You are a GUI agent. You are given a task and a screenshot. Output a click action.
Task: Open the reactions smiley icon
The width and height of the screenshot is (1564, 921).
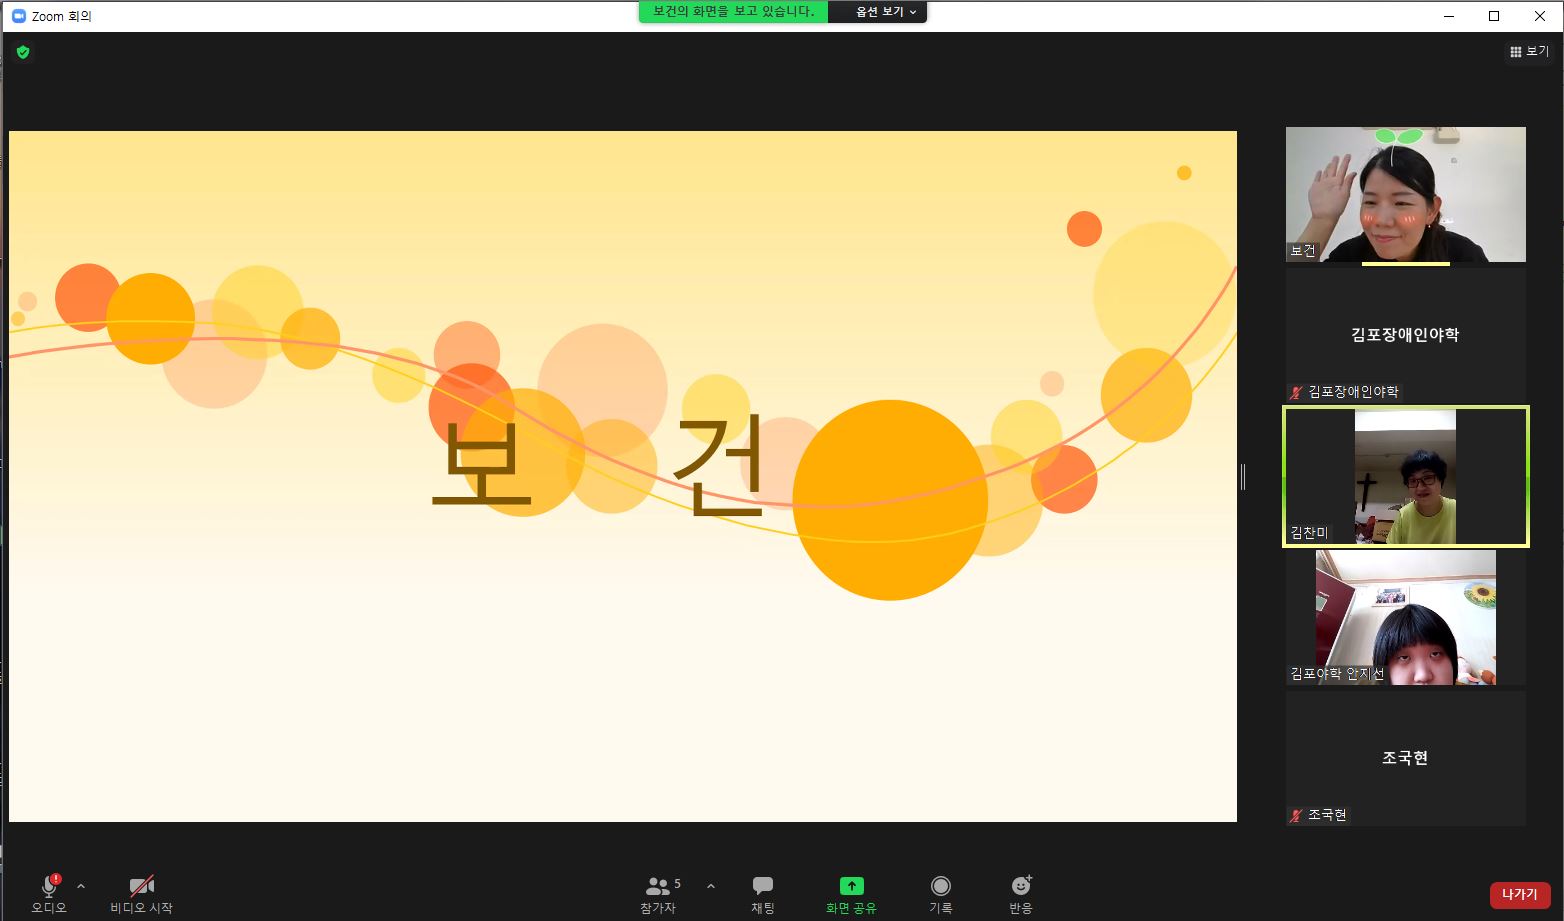pos(1021,885)
